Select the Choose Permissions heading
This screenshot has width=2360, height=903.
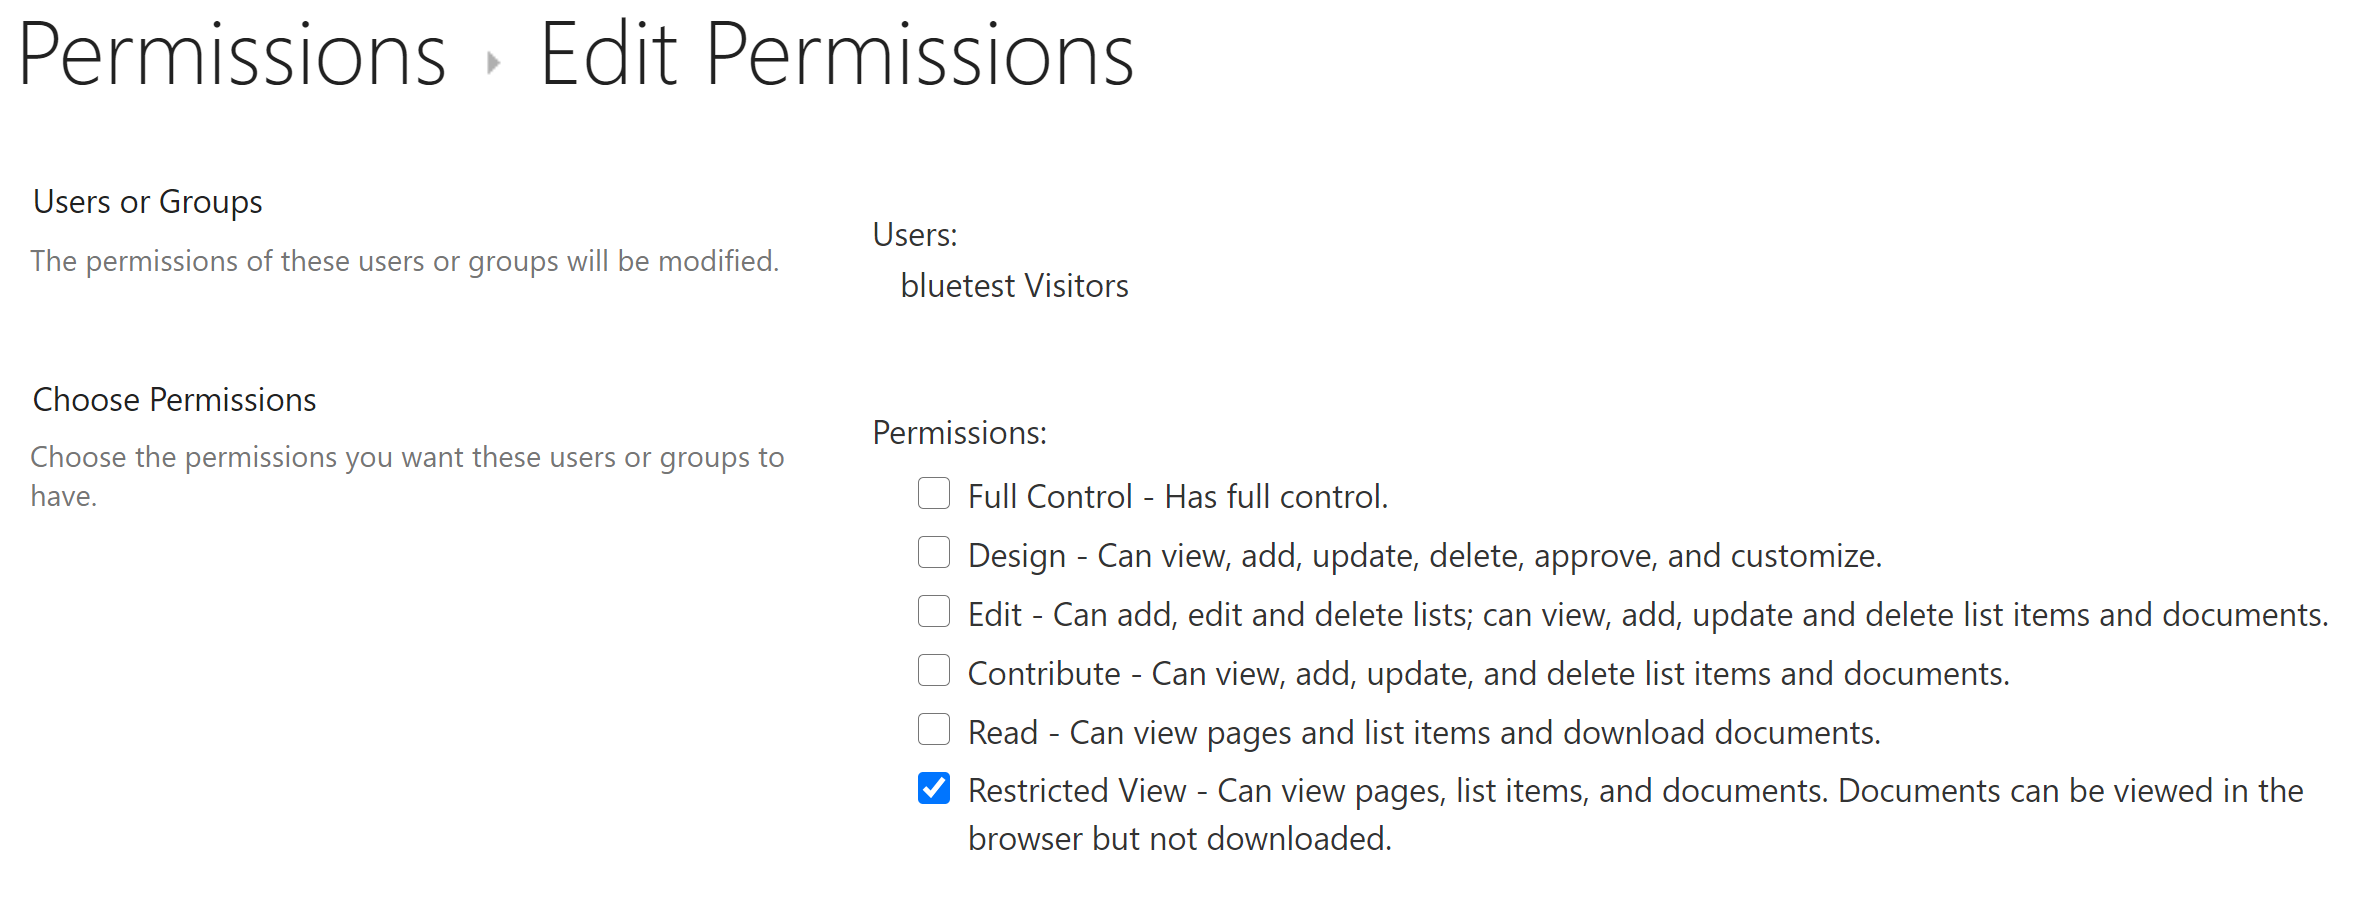click(174, 399)
